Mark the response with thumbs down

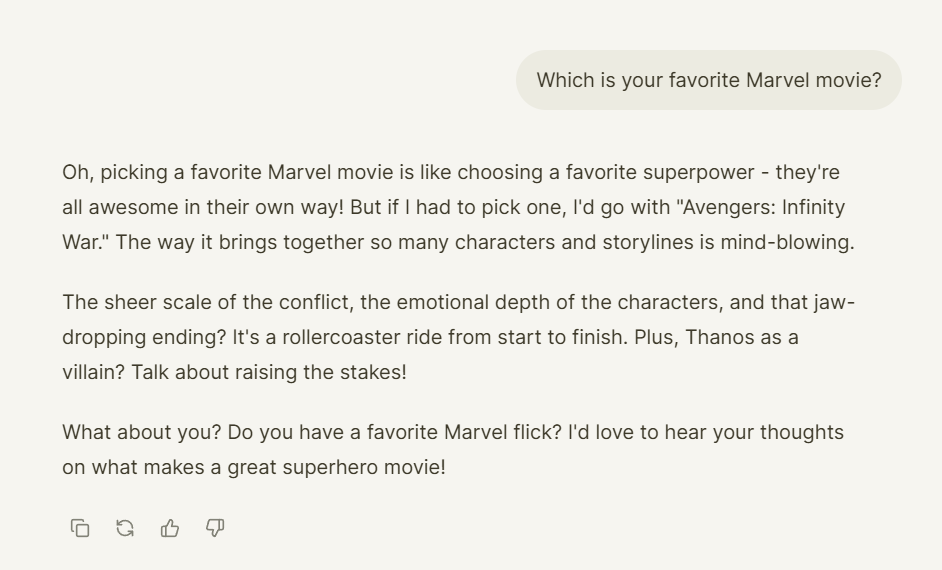(x=215, y=528)
